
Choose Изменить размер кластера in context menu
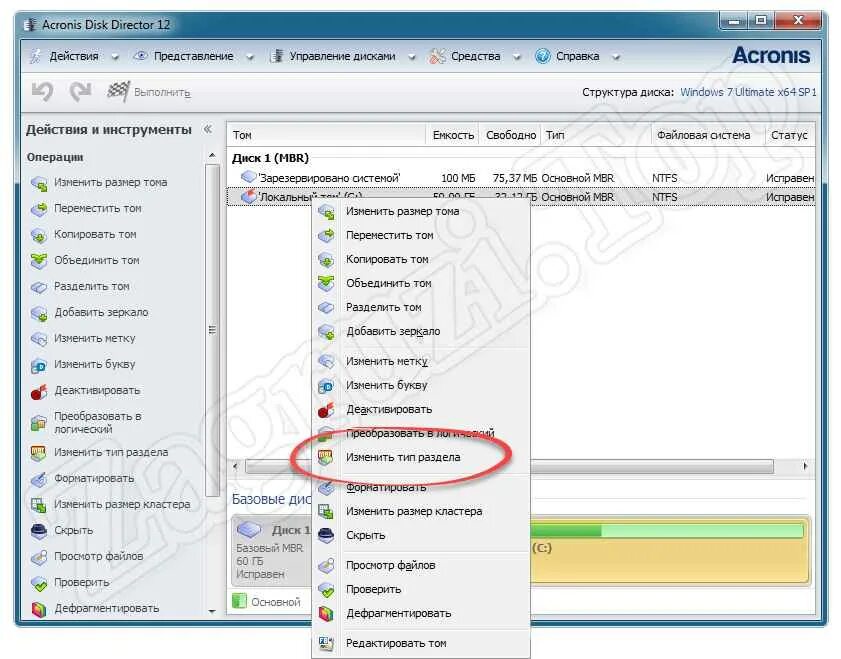tap(421, 512)
